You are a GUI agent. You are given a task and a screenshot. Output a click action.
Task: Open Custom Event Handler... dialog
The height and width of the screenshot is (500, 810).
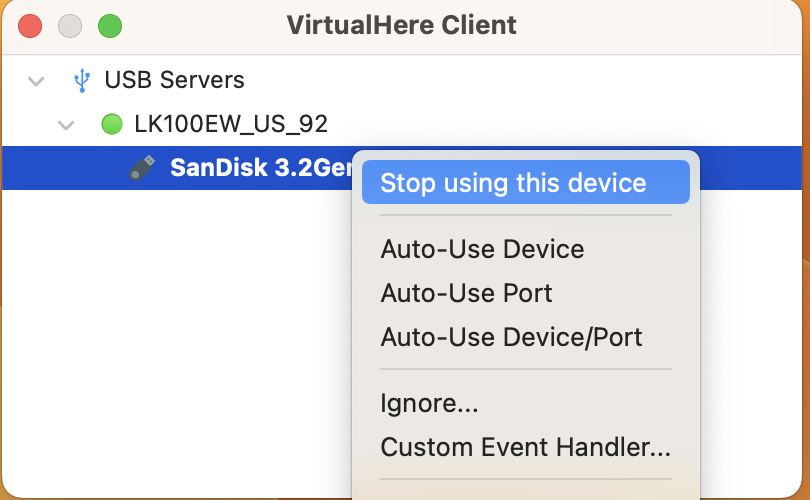(525, 447)
